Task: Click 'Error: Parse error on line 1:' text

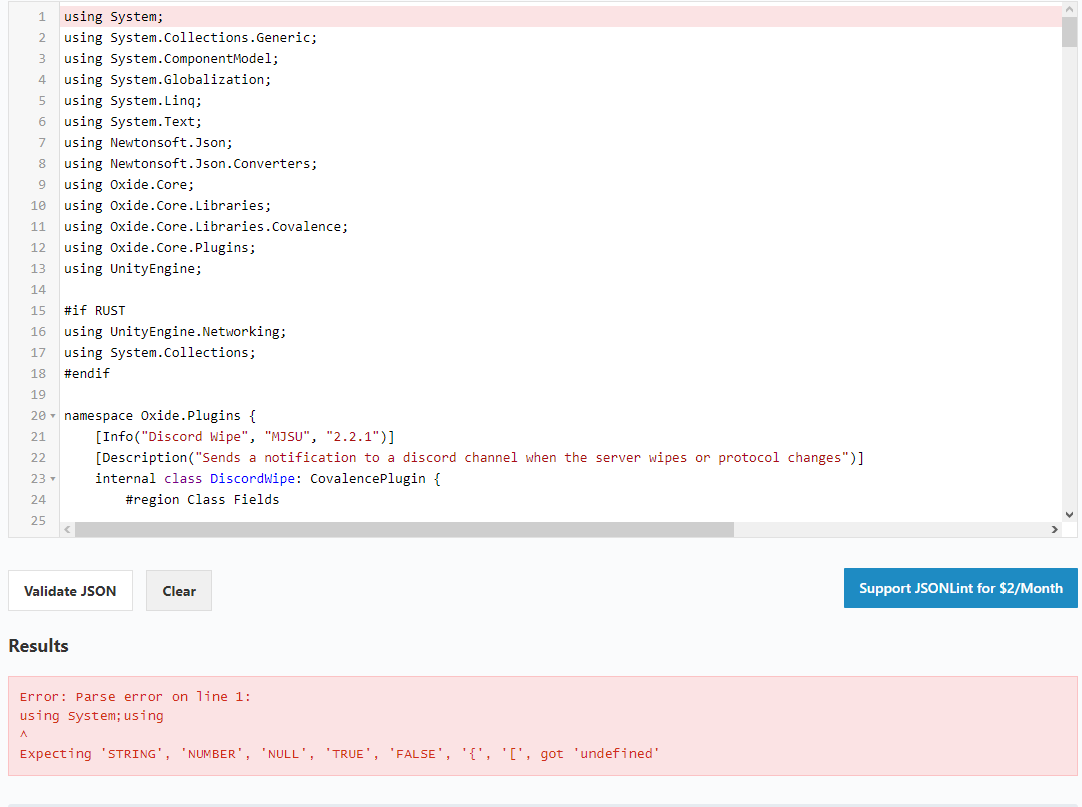Action: coord(135,697)
